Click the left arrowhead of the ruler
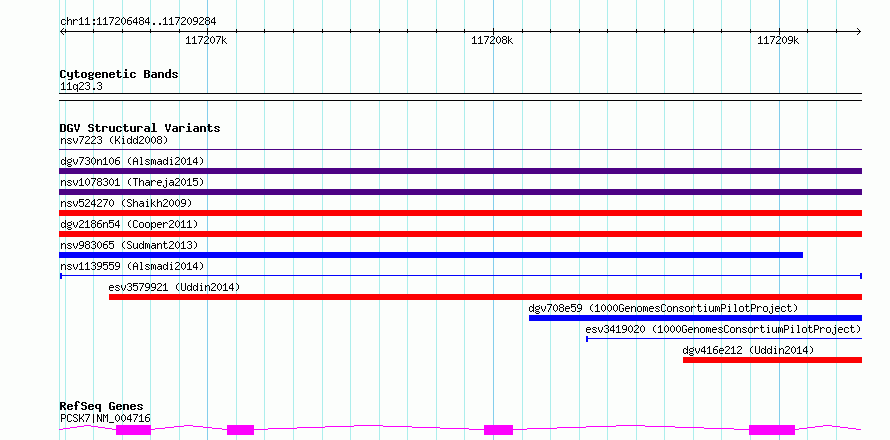 click(62, 31)
